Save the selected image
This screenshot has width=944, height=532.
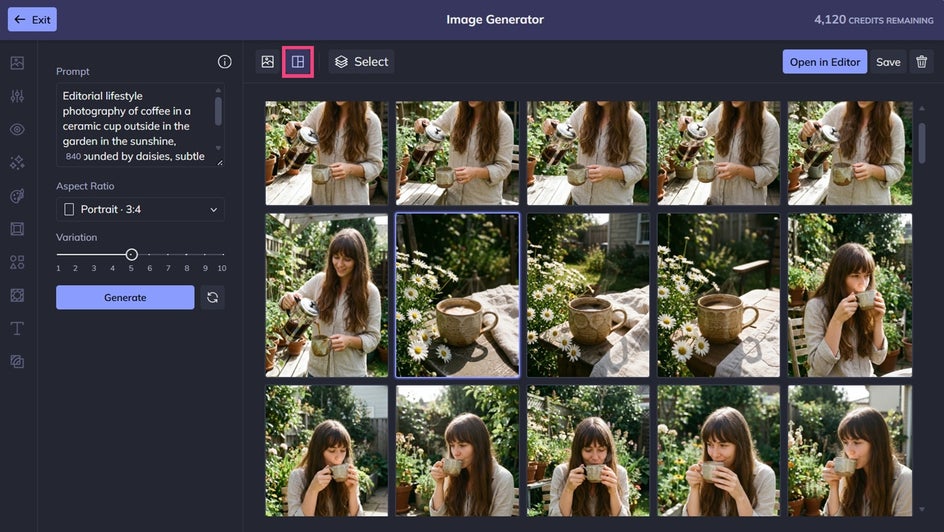click(888, 62)
